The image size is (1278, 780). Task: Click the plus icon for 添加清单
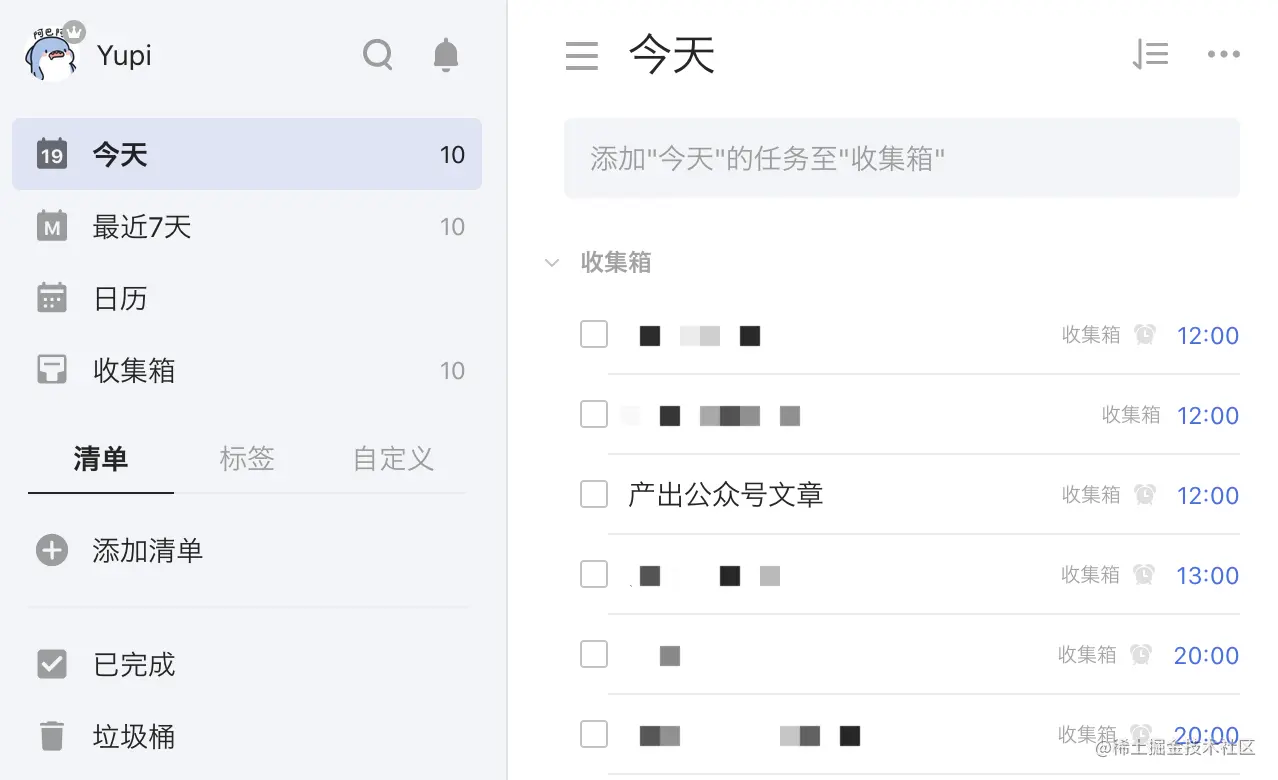click(52, 550)
